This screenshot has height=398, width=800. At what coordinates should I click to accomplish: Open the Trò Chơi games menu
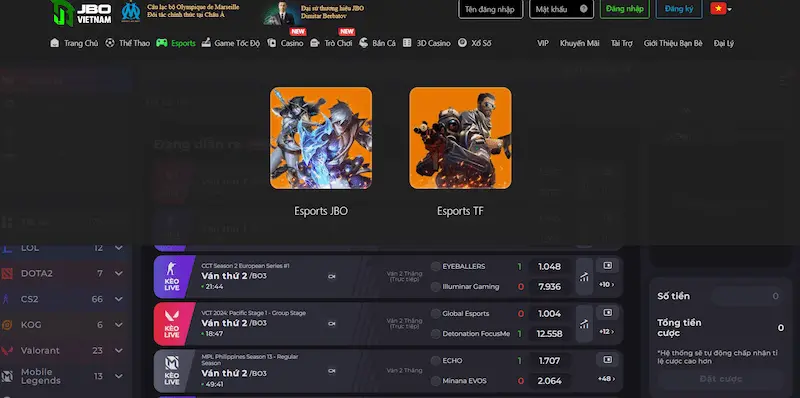pos(331,43)
